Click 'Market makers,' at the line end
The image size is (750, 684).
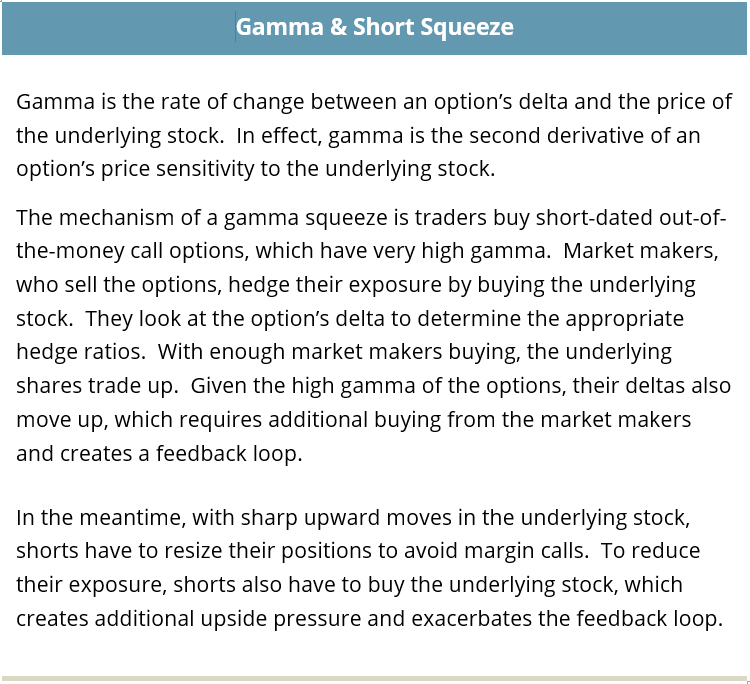(640, 251)
